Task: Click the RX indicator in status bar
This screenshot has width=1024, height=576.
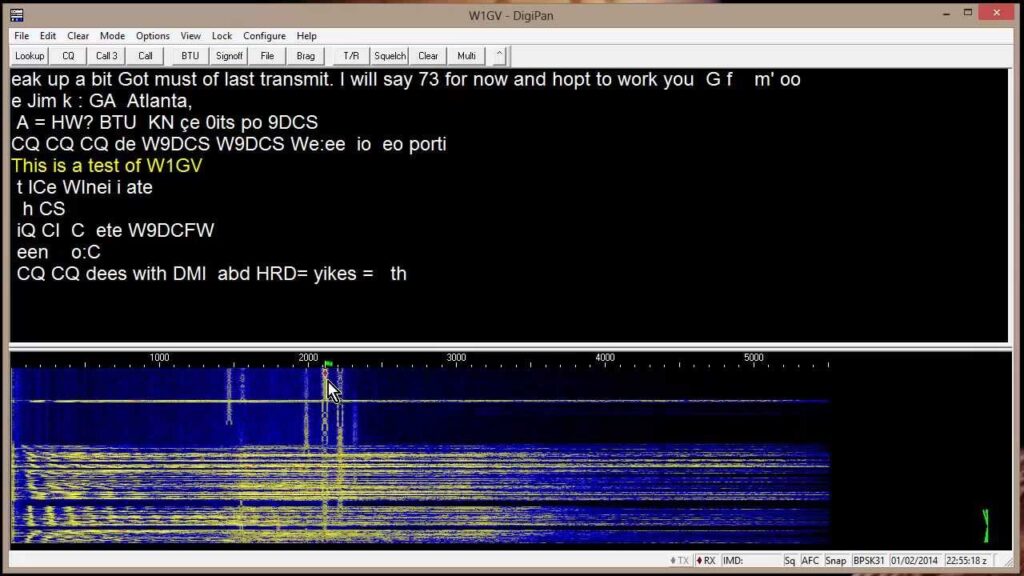Action: click(x=706, y=560)
